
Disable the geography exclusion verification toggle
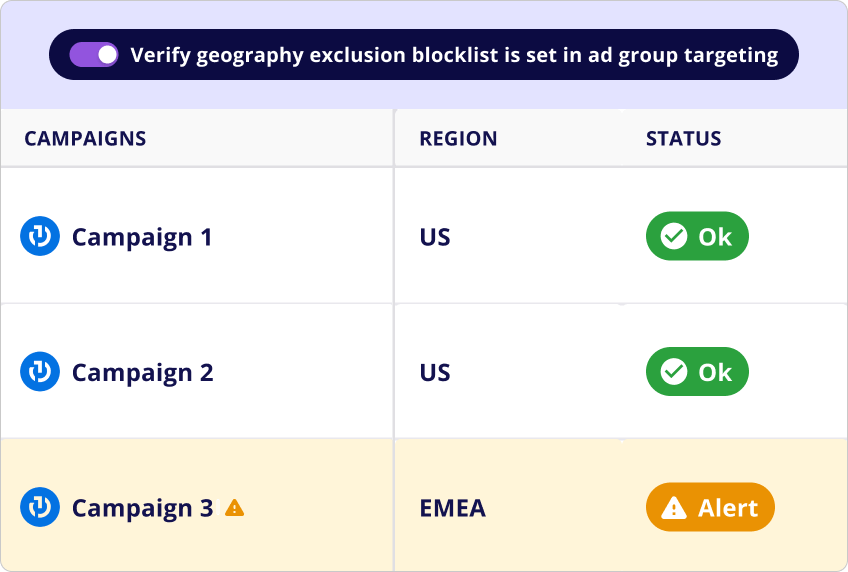94,55
